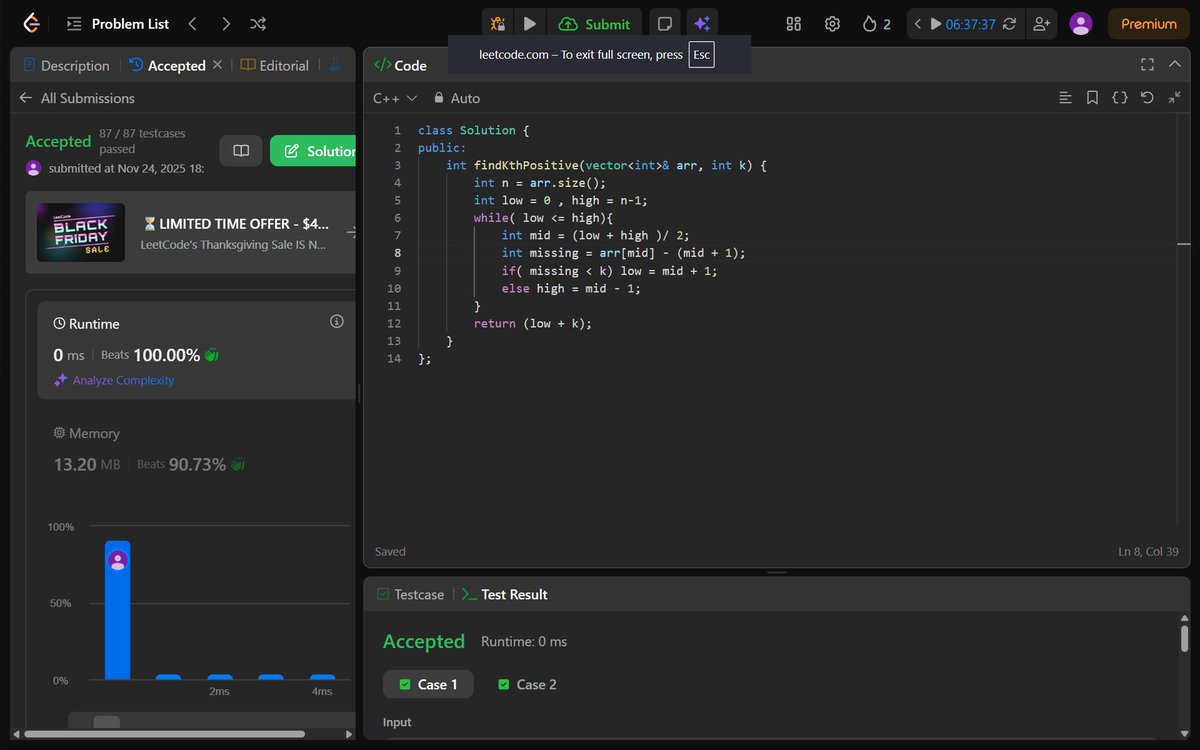Switch to the Editorial tab

(x=284, y=65)
